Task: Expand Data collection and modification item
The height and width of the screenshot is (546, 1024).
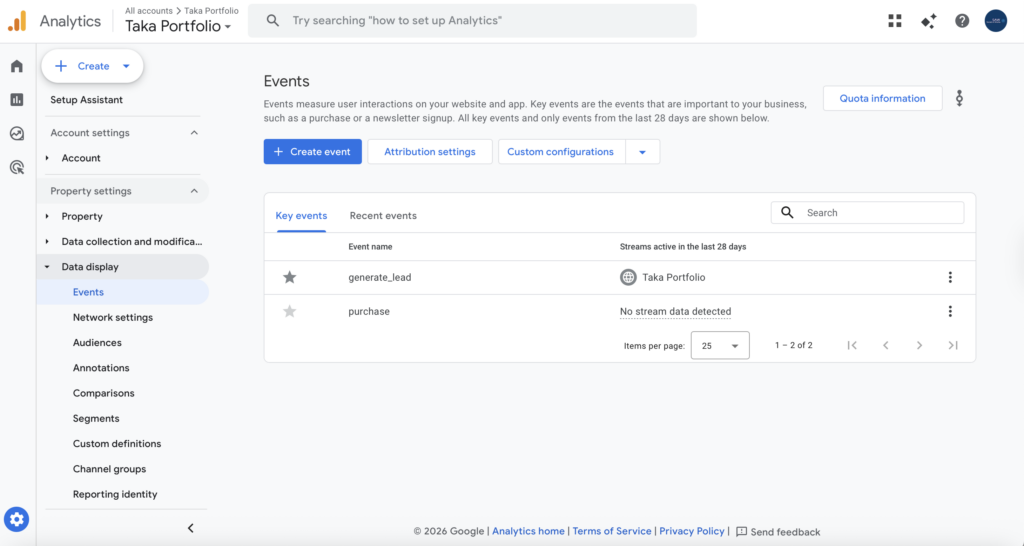Action: click(x=47, y=242)
